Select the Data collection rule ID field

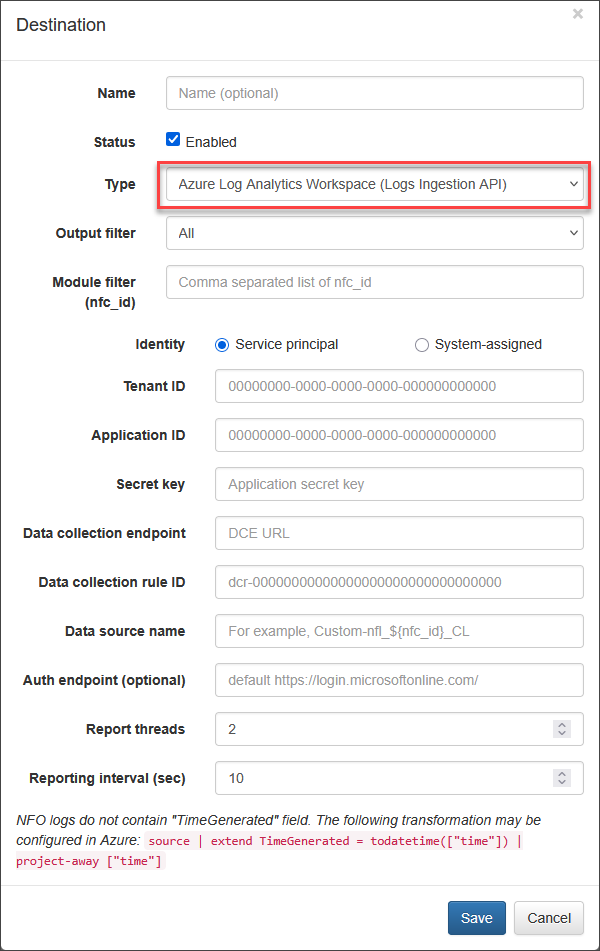(x=399, y=582)
